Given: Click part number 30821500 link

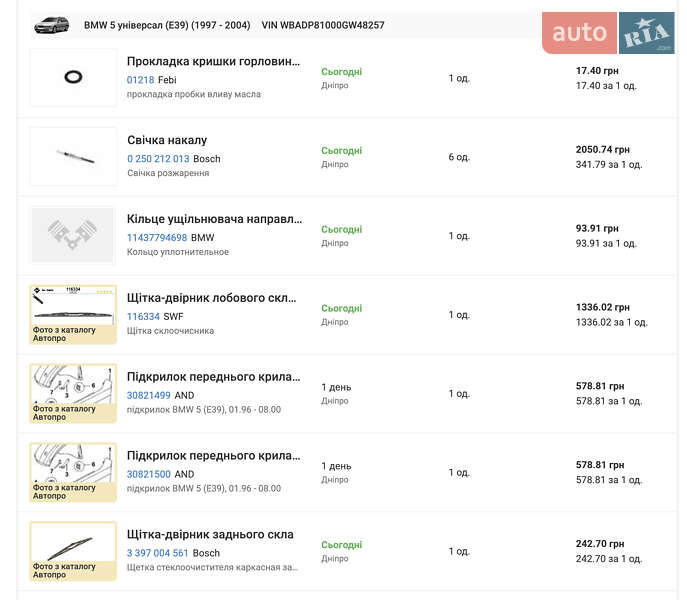Looking at the screenshot, I should 148,474.
